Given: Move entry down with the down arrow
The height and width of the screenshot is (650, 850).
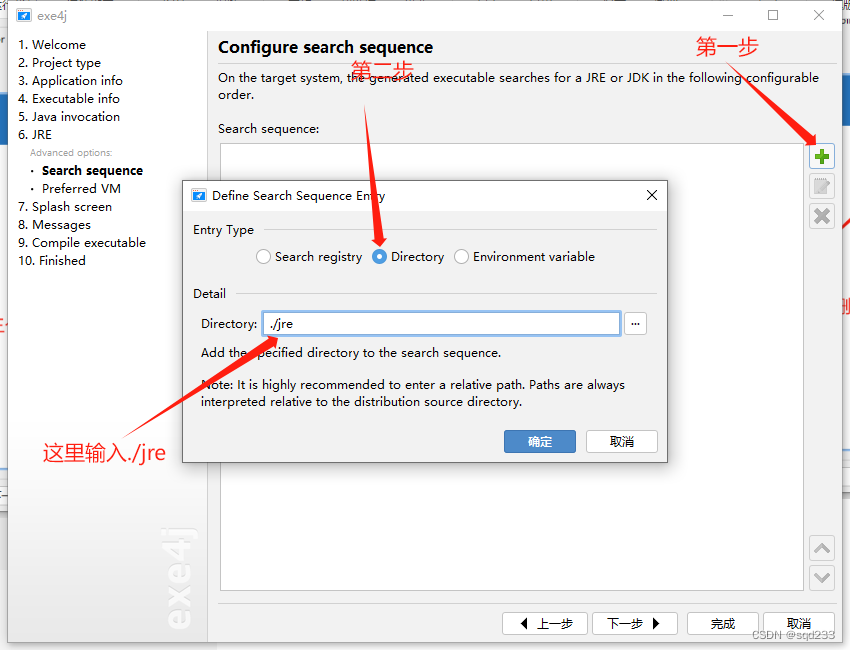Looking at the screenshot, I should coord(821,577).
